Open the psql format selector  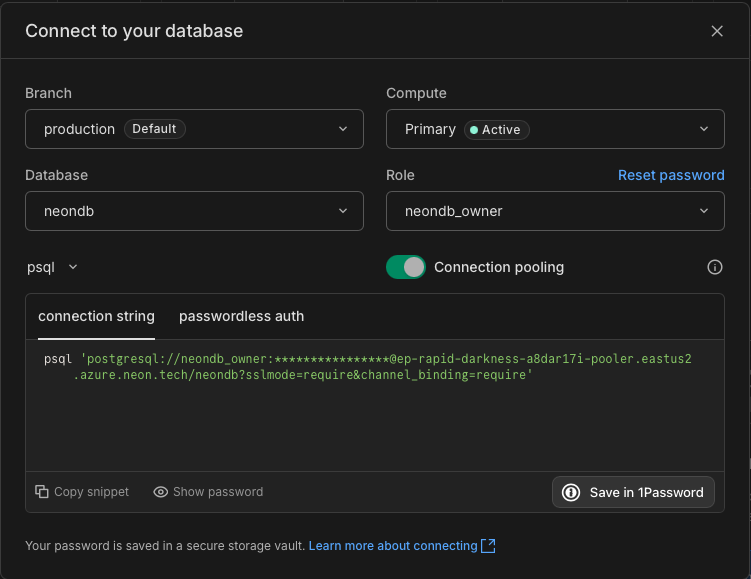tap(52, 267)
